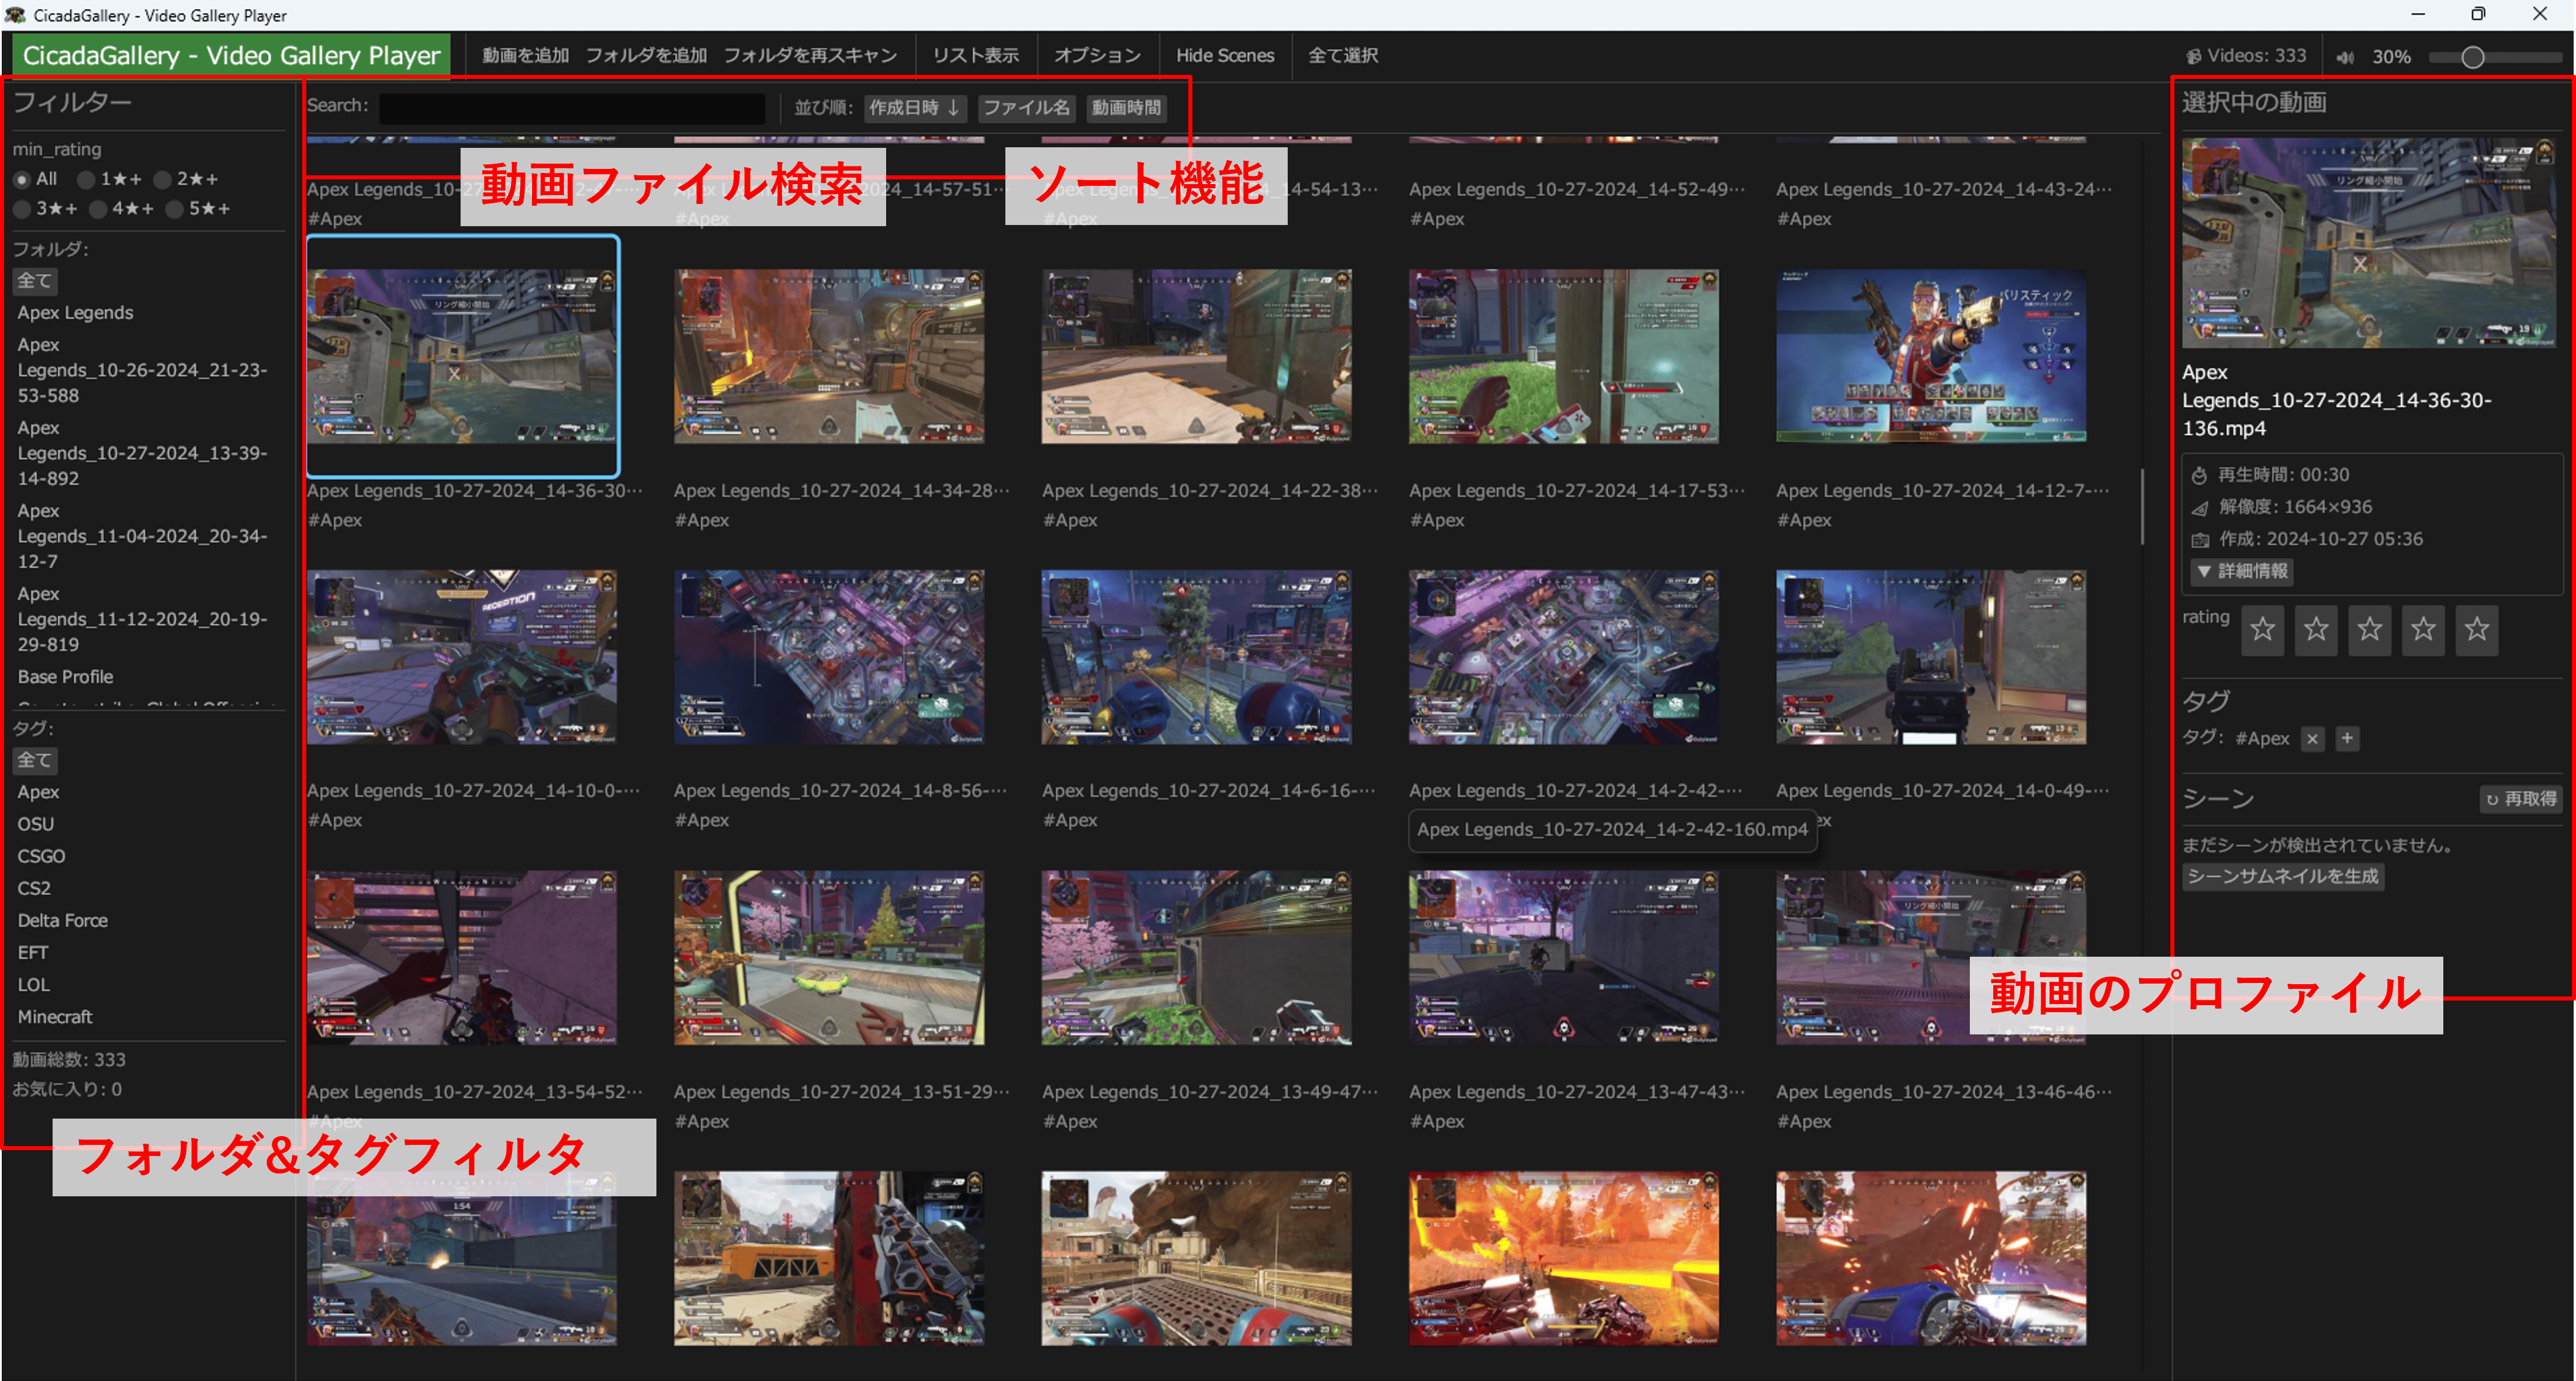Screen dimensions: 2576x1381
Task: Select the 5★+ rating filter
Action: (x=175, y=209)
